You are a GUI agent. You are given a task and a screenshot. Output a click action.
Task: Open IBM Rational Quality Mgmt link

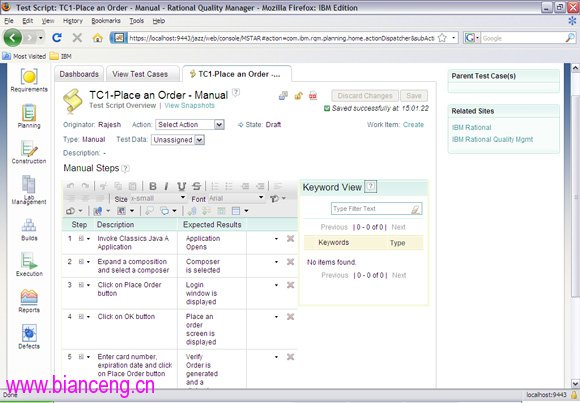point(492,140)
